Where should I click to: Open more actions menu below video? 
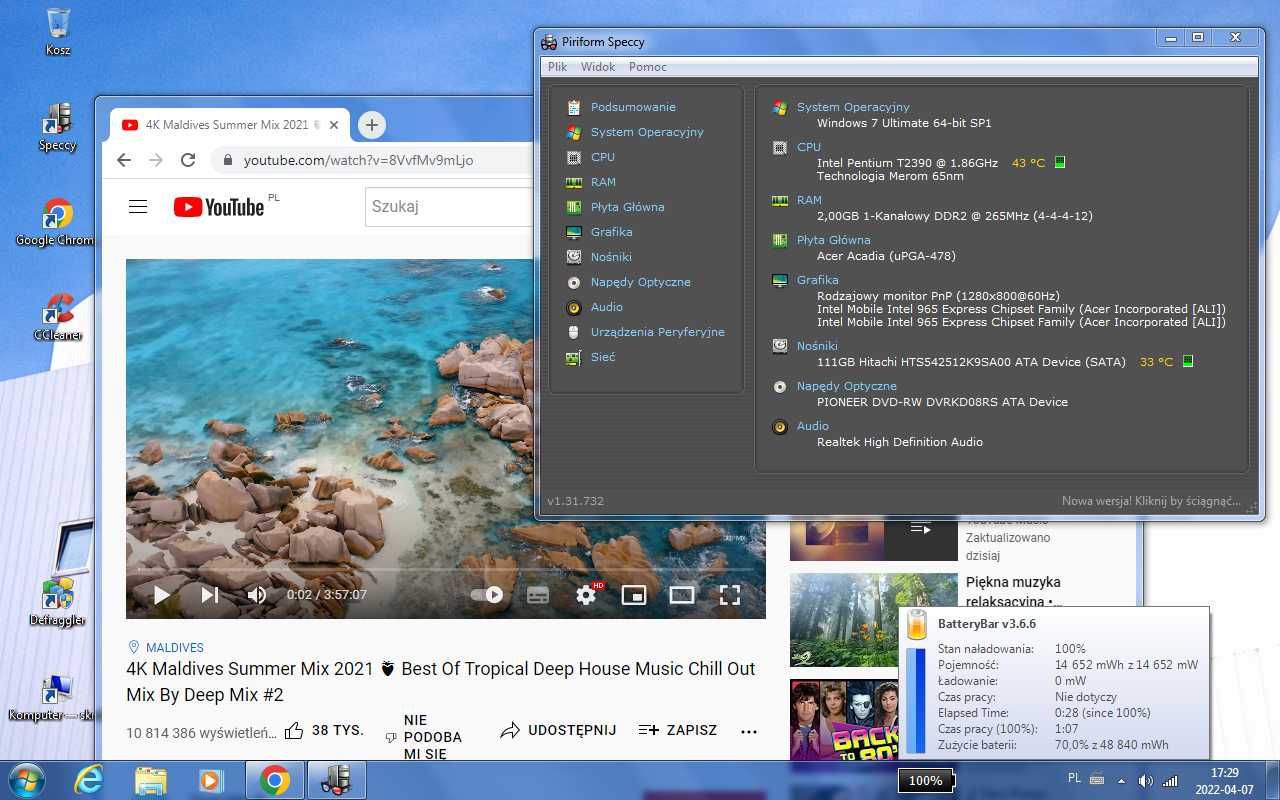(749, 732)
